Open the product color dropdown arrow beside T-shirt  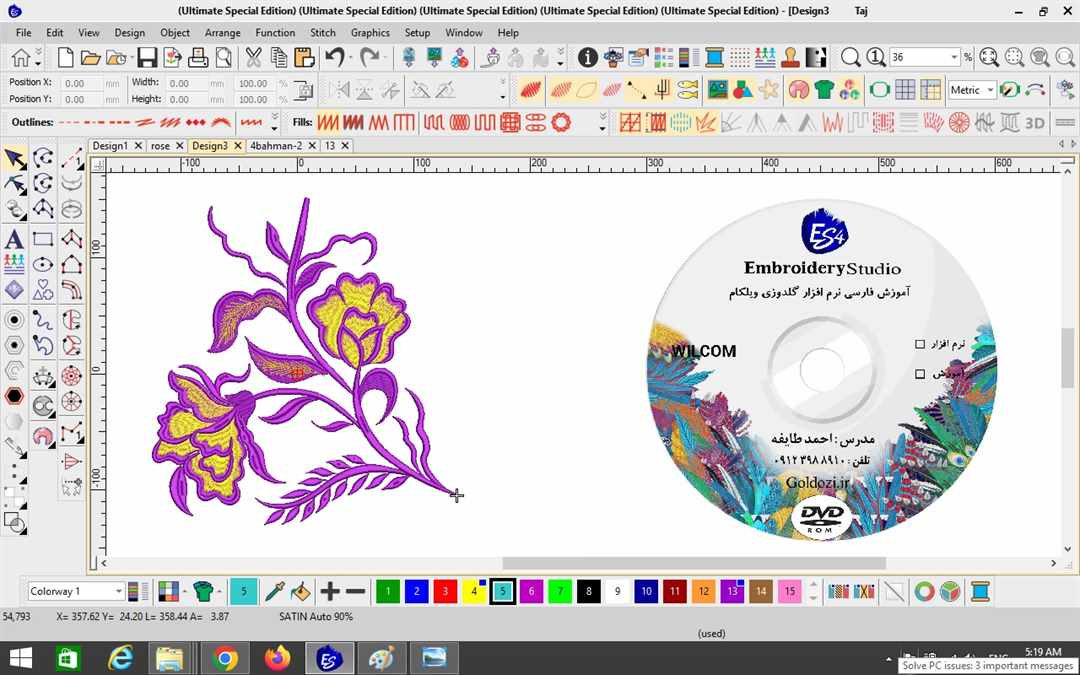(x=219, y=591)
